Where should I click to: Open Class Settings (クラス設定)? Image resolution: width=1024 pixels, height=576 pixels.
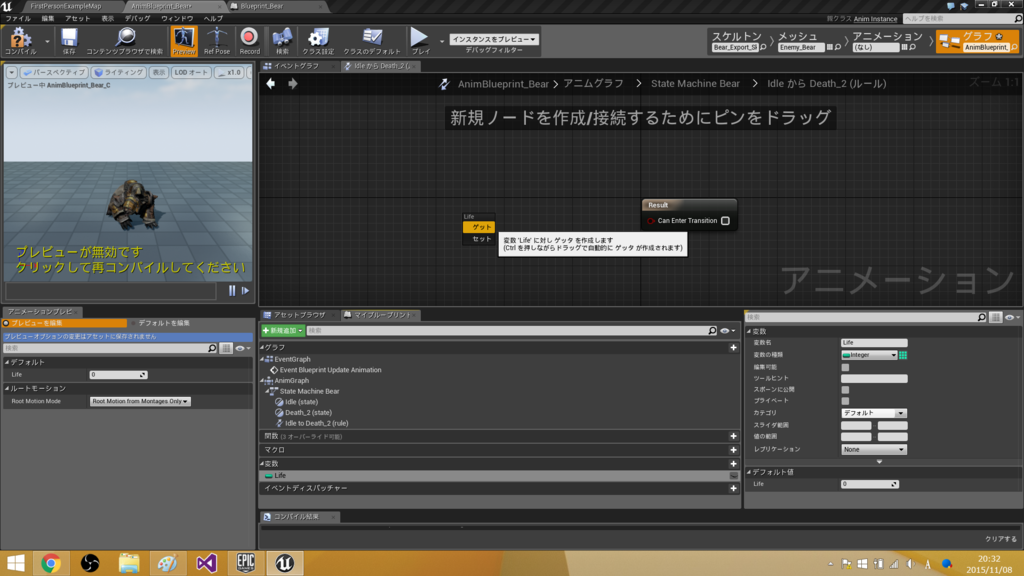[318, 40]
